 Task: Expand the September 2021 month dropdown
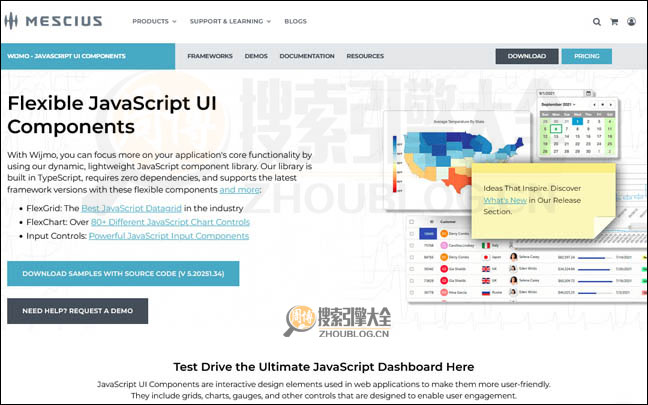click(x=558, y=105)
